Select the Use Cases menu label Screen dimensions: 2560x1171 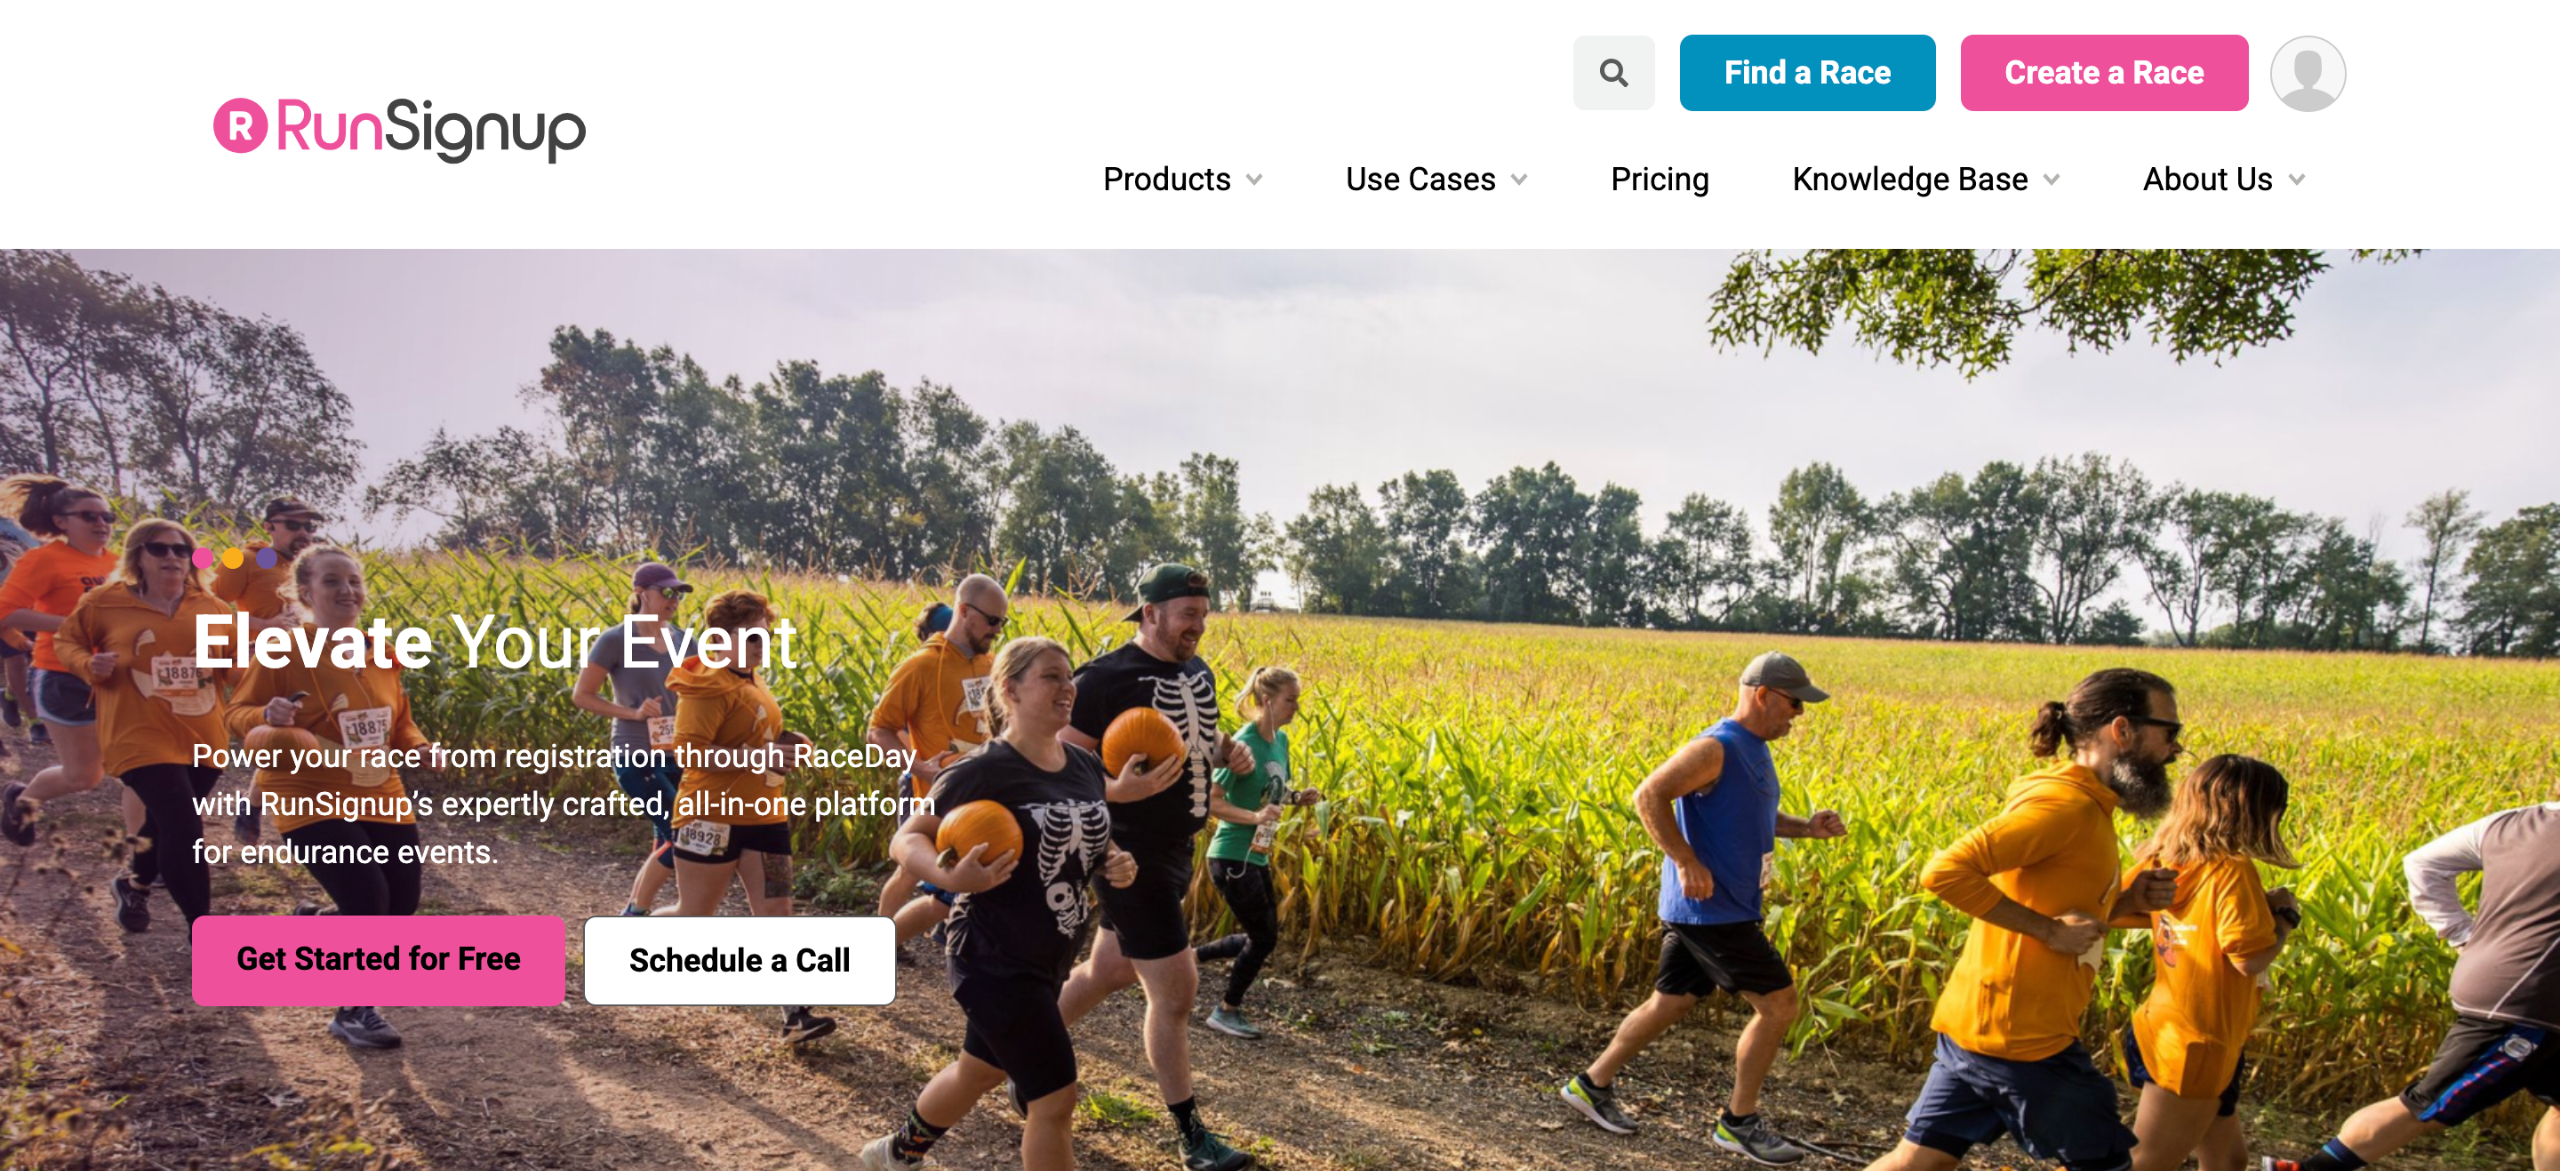tap(1420, 179)
